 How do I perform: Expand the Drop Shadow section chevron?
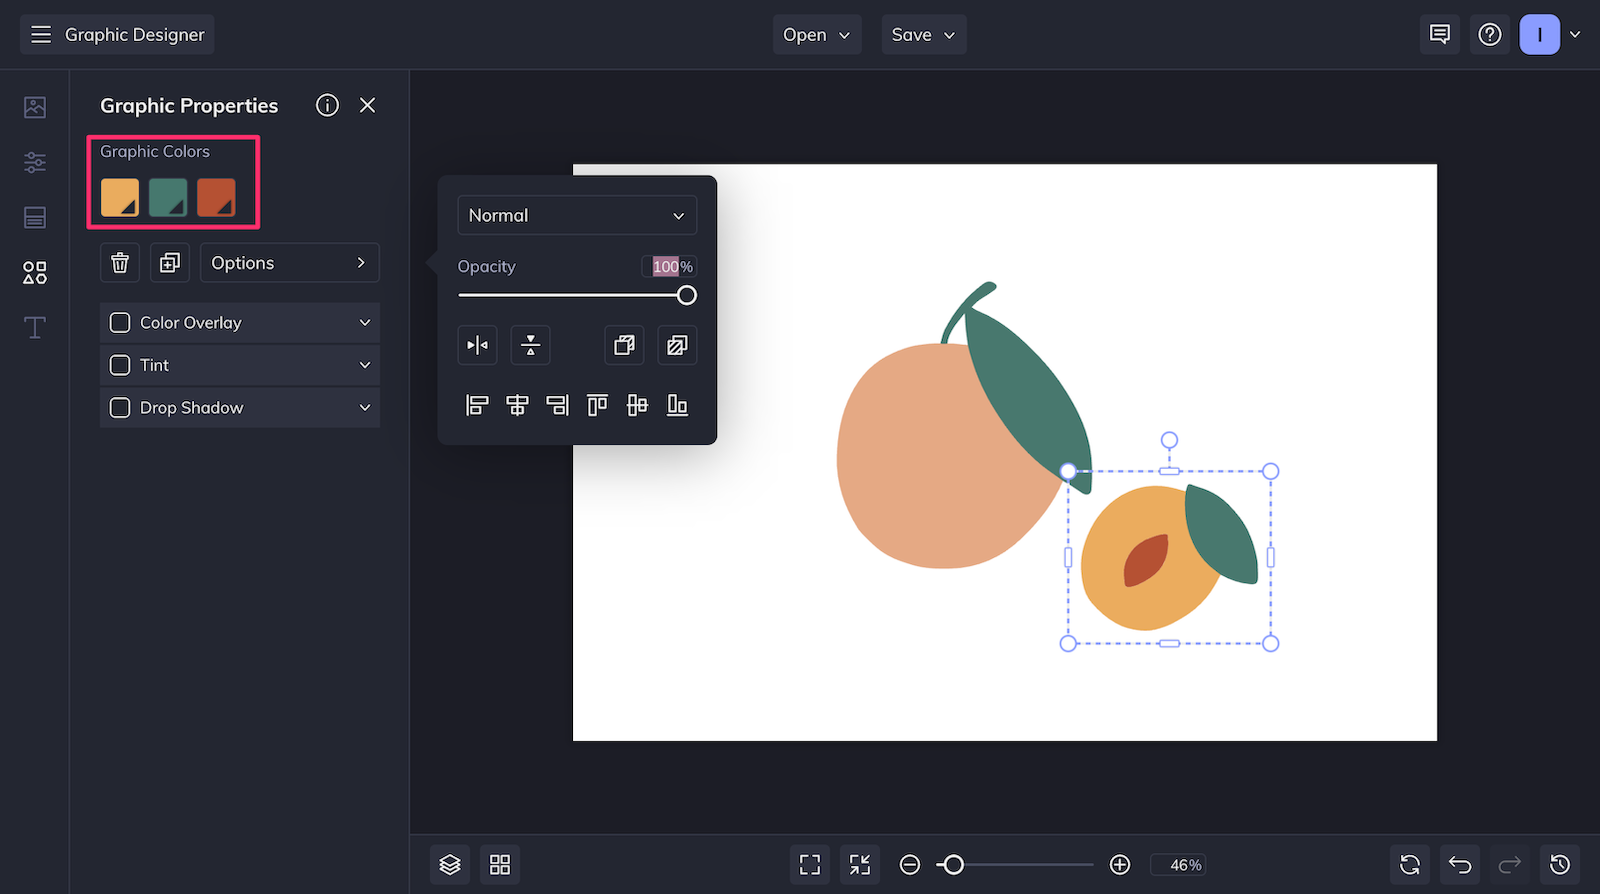[x=365, y=408]
